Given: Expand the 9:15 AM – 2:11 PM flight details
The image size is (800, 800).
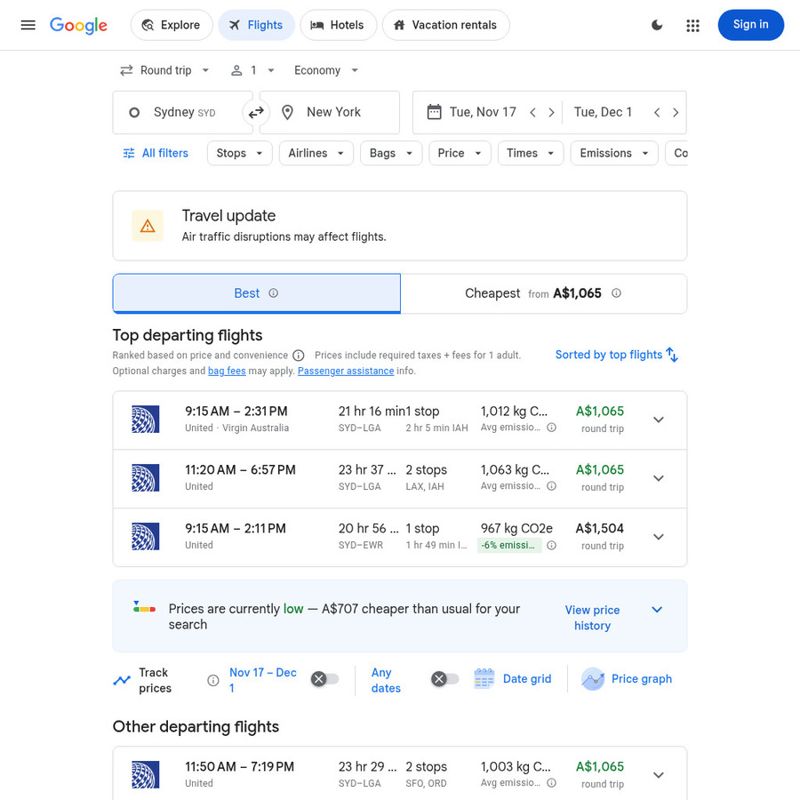Looking at the screenshot, I should [659, 537].
